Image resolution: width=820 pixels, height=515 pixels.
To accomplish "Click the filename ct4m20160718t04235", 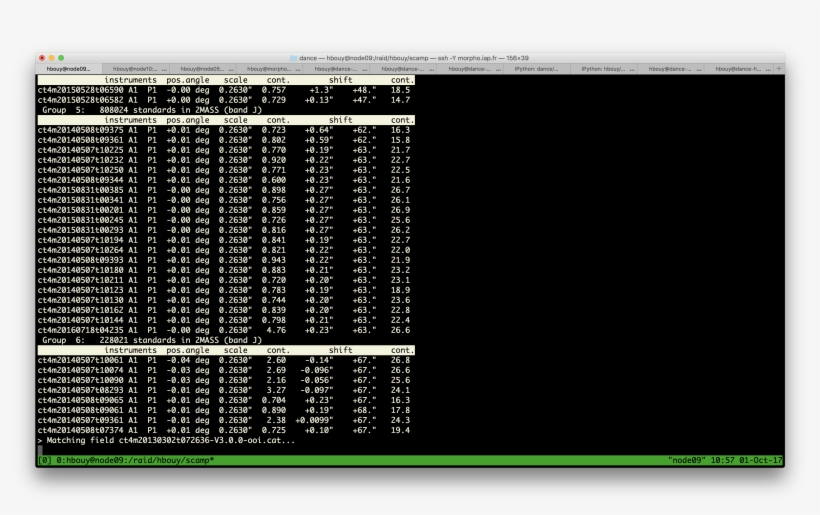I will pos(81,330).
